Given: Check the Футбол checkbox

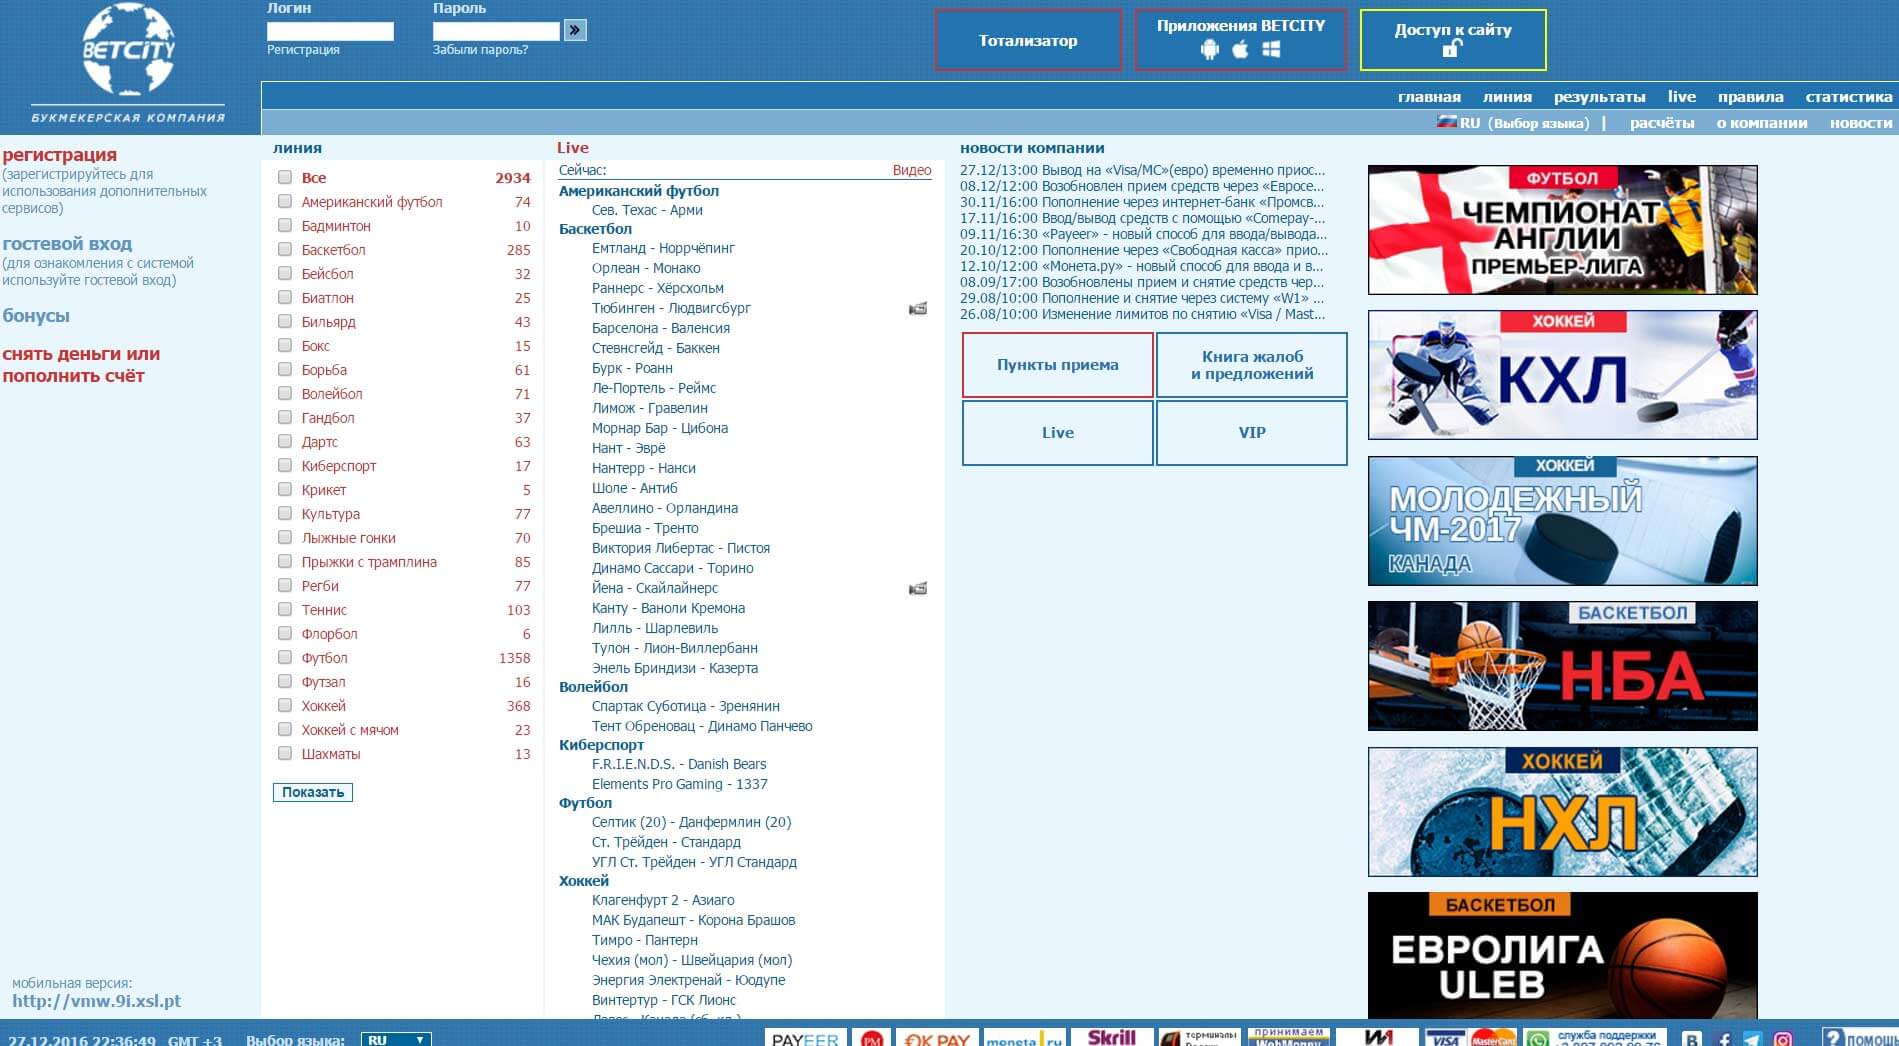Looking at the screenshot, I should [285, 657].
